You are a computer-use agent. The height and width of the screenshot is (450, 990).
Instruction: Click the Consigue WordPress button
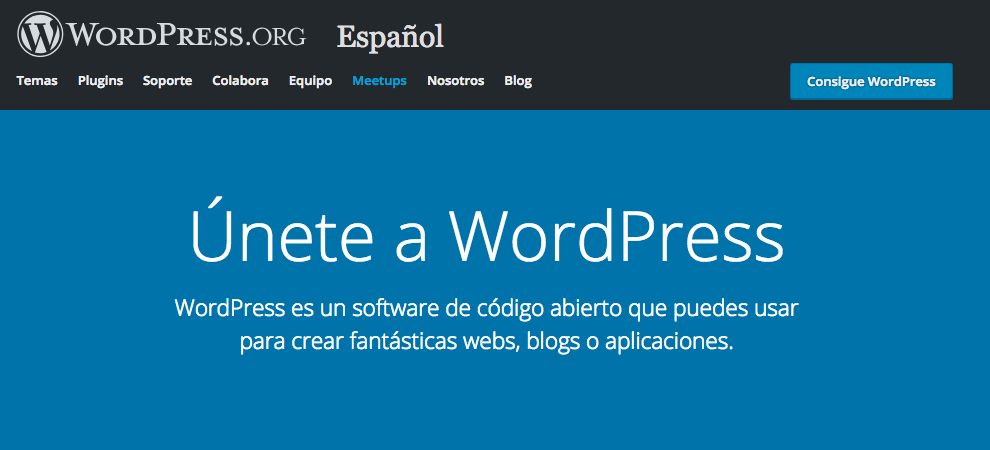point(871,81)
